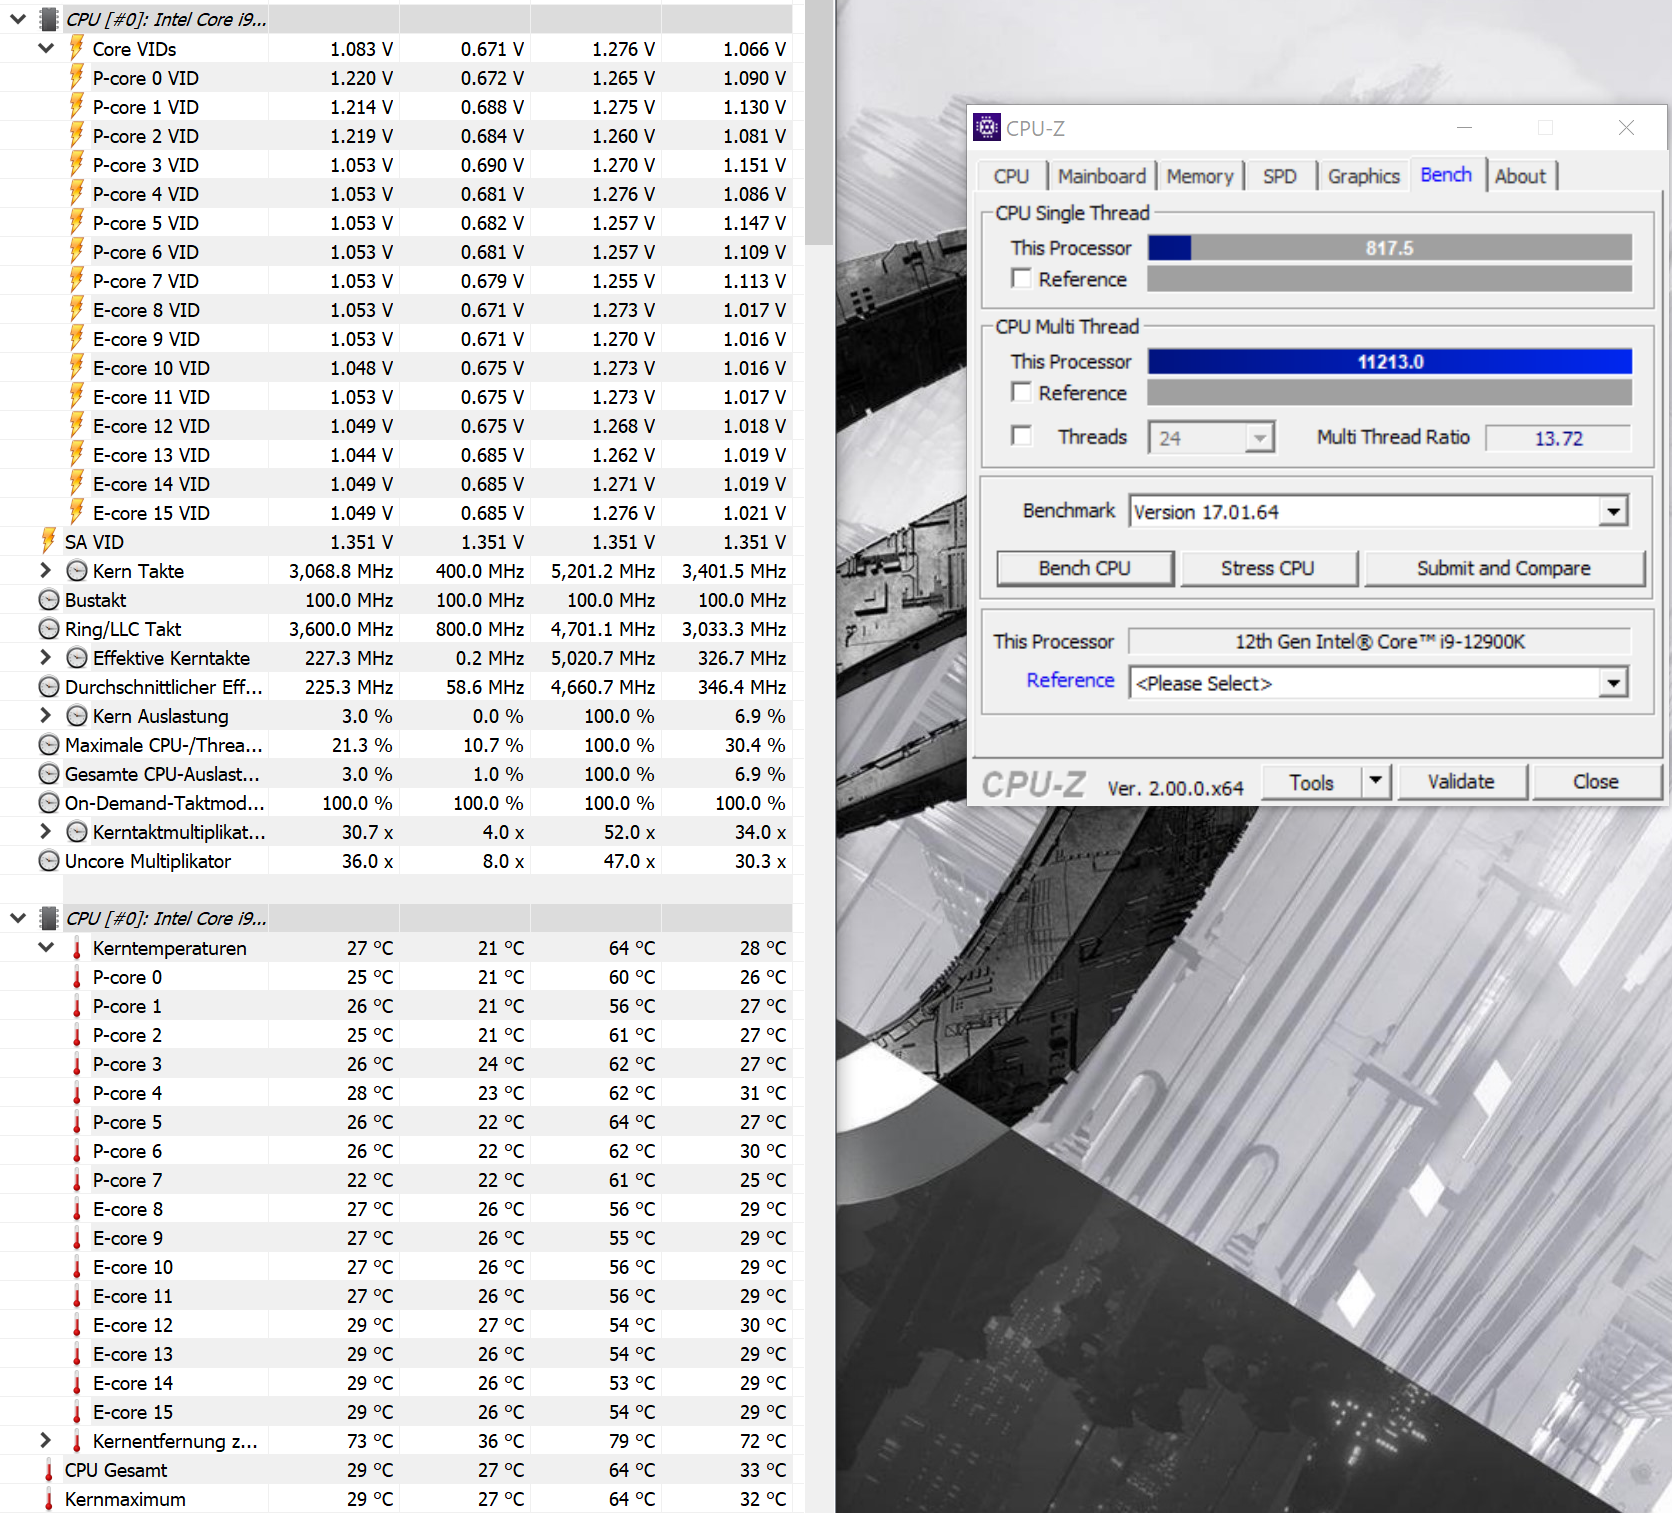This screenshot has width=1672, height=1513.
Task: Click the lightning icon beside SA VID
Action: 48,541
